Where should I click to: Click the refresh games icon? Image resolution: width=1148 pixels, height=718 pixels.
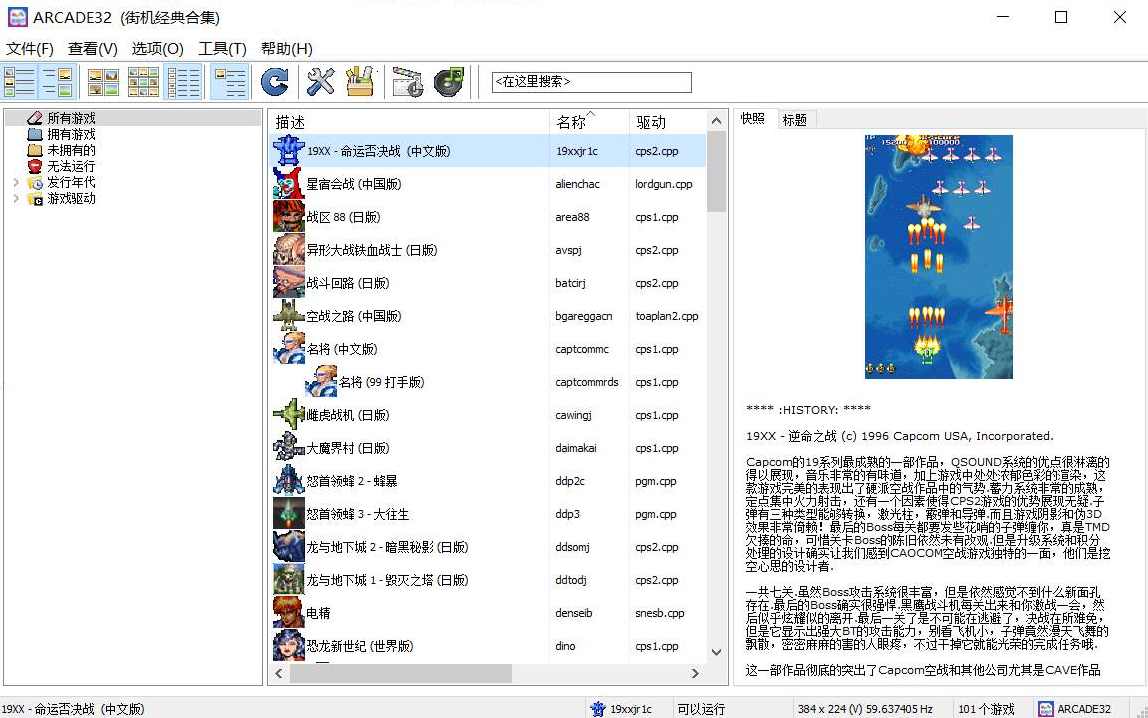[x=275, y=82]
